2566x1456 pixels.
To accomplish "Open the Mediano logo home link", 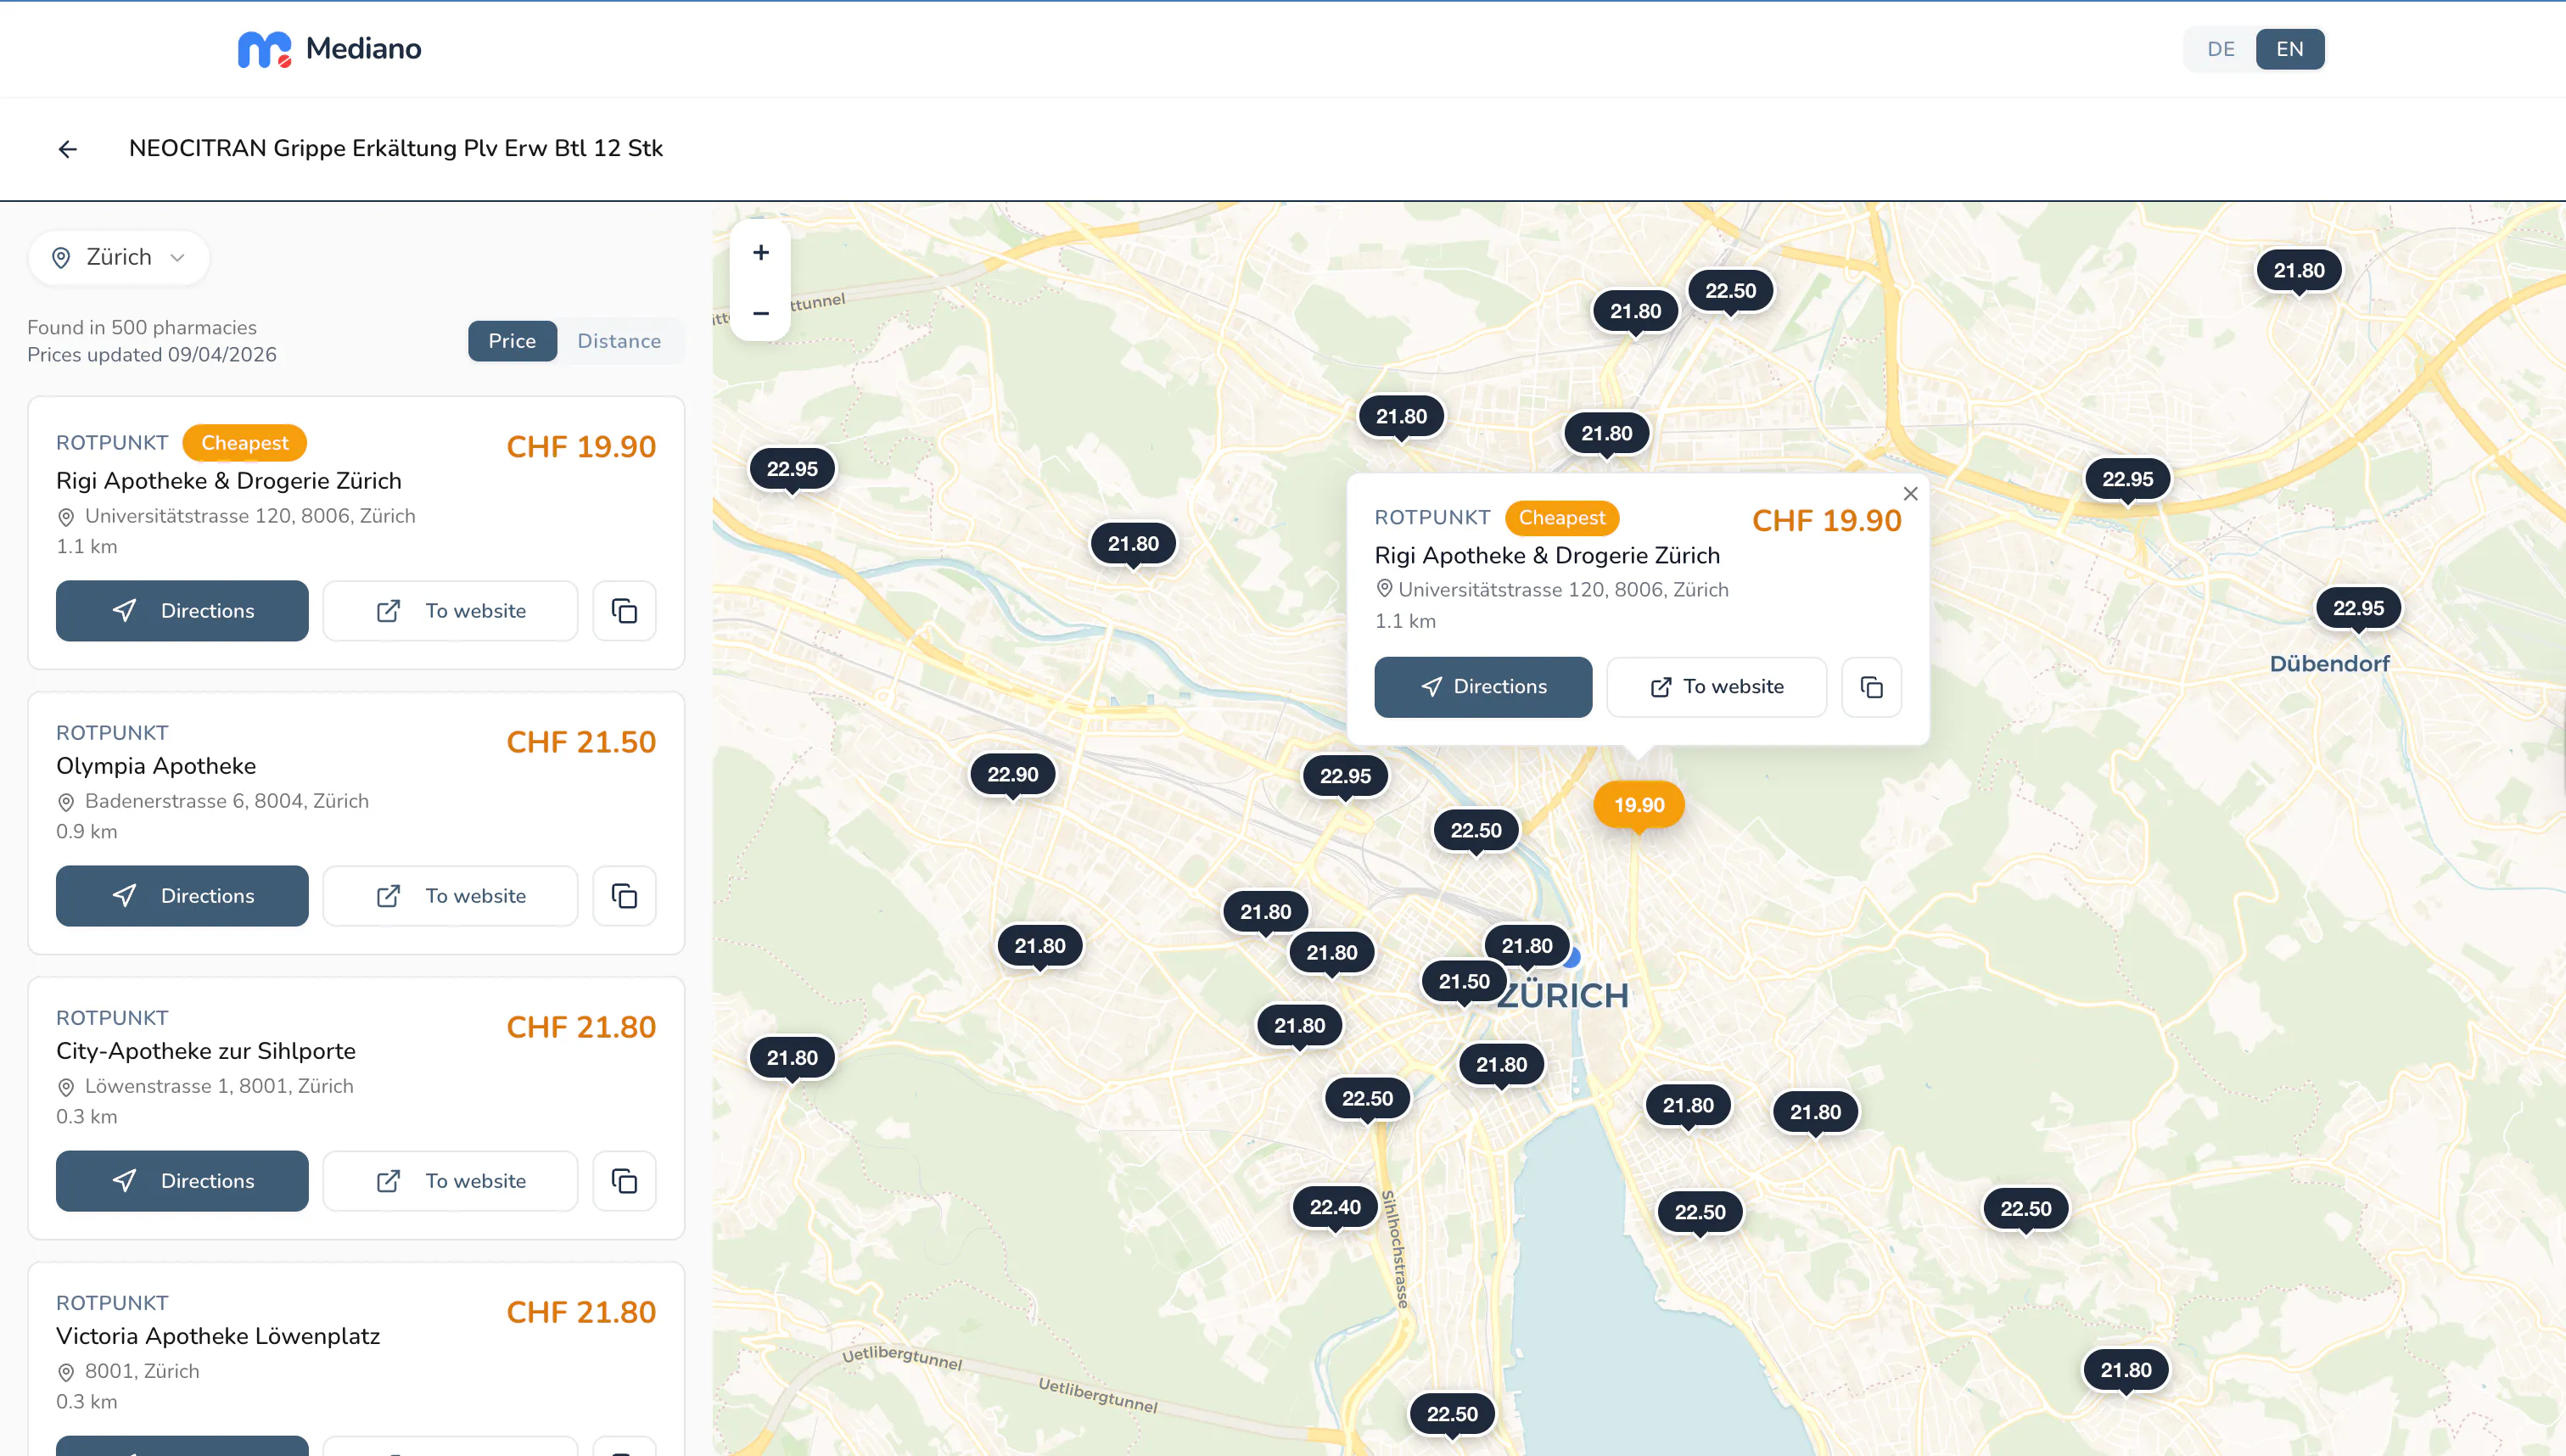I will [329, 49].
